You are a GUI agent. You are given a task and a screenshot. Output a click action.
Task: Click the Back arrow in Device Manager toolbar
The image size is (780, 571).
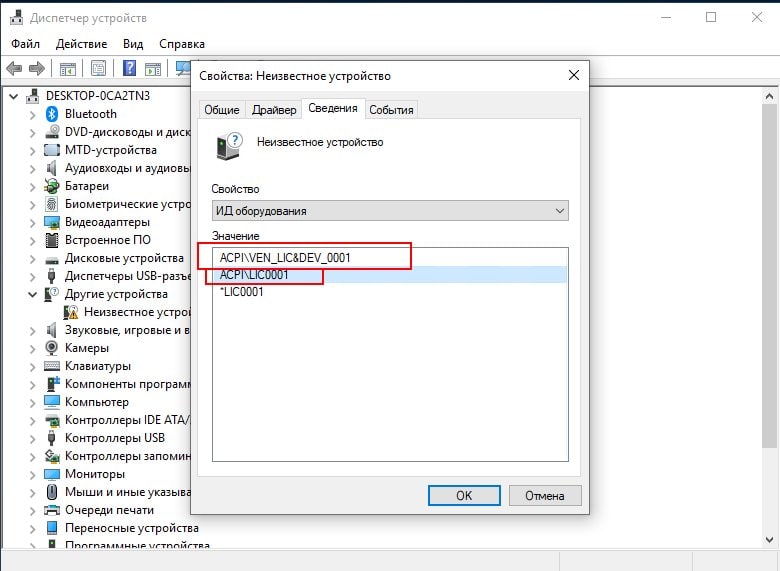[x=14, y=68]
